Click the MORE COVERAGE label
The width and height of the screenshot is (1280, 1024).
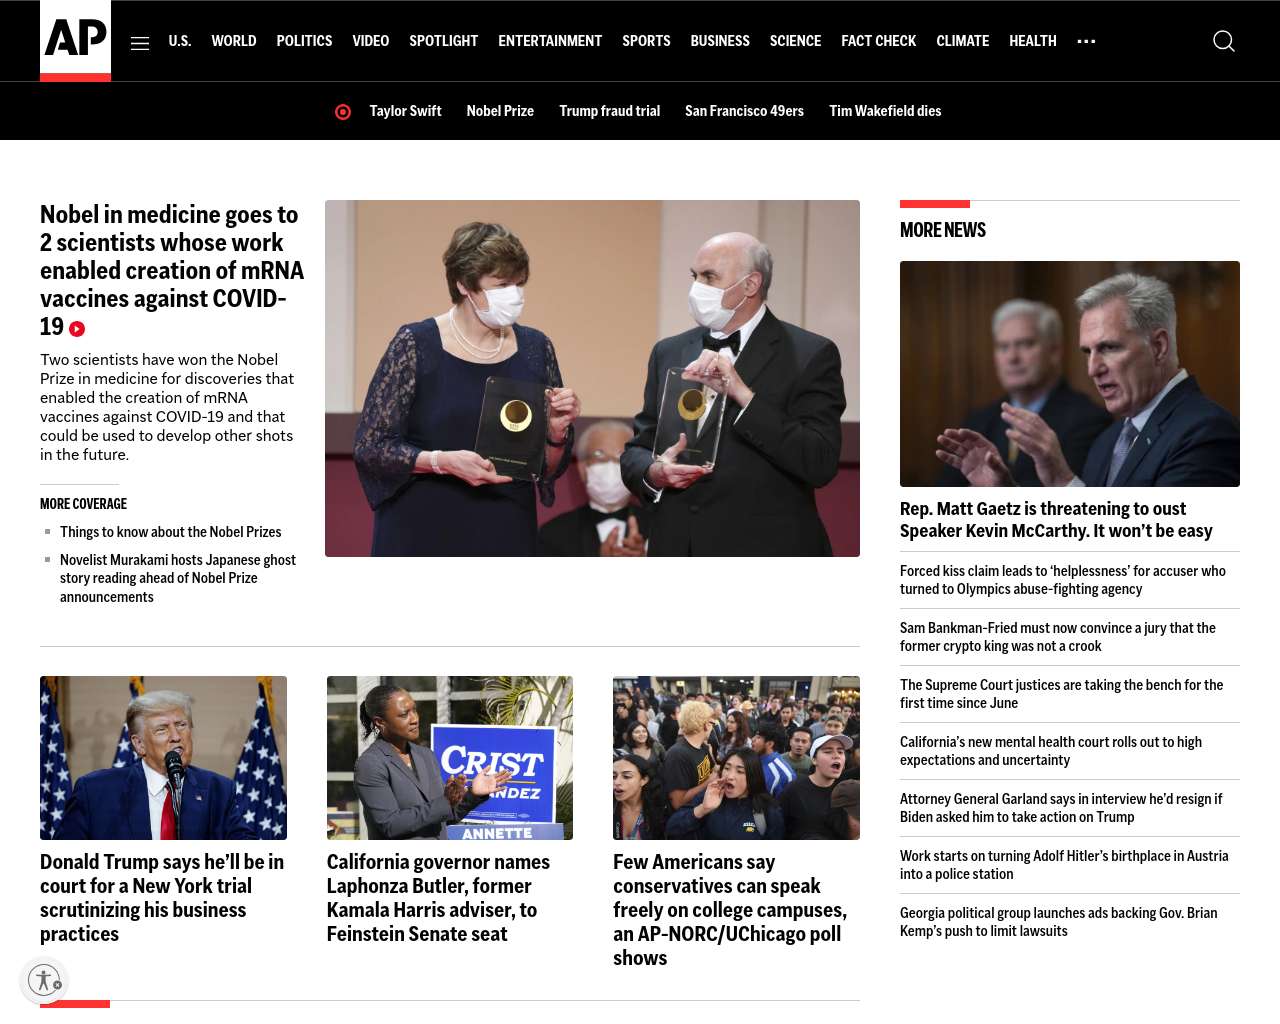(84, 504)
